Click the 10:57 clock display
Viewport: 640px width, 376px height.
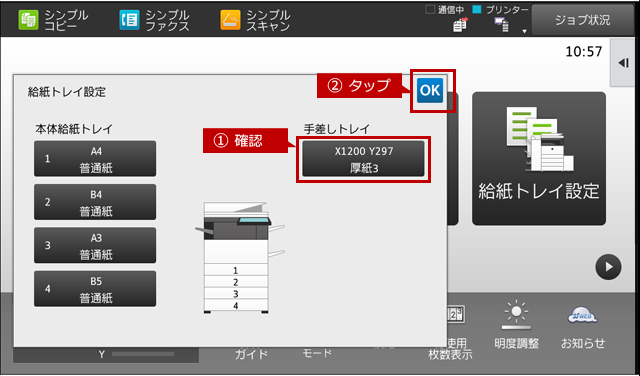coord(583,51)
